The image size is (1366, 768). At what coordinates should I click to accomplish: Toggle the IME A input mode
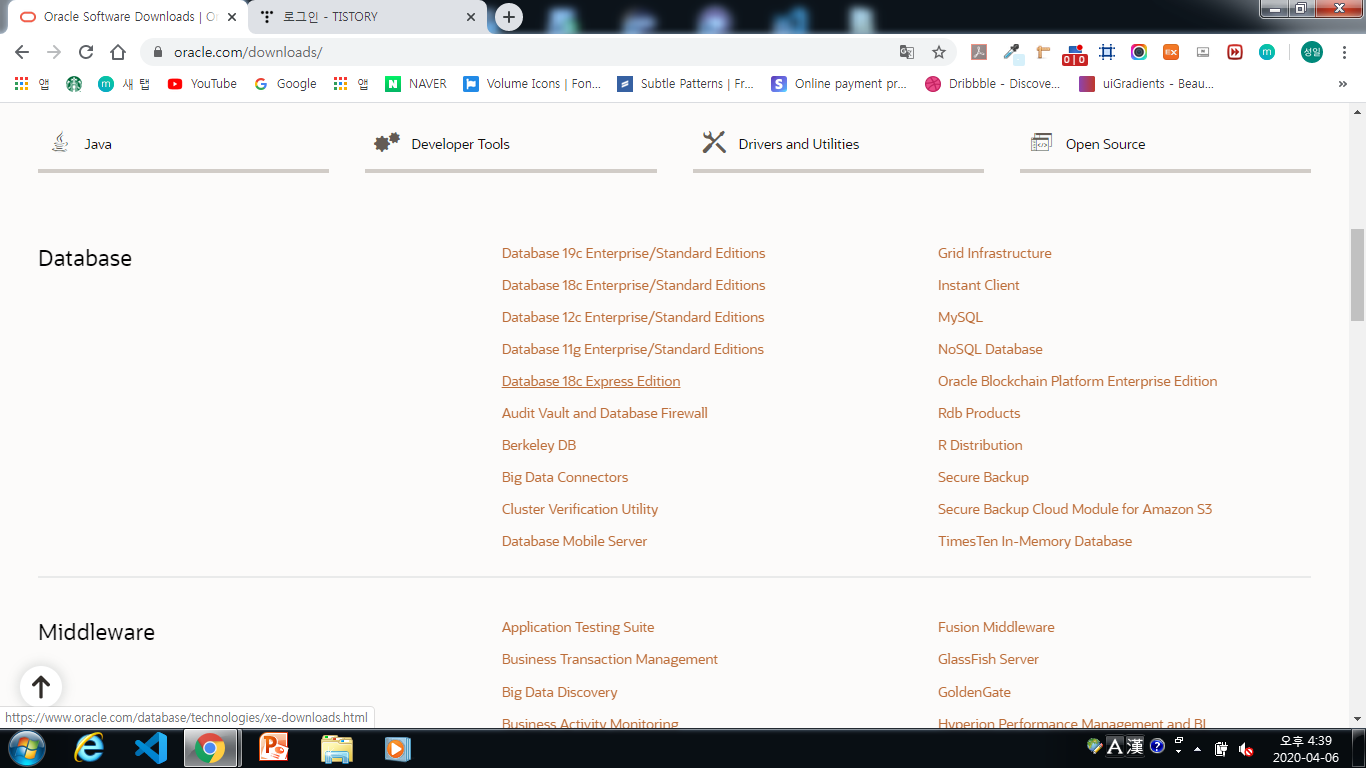pyautogui.click(x=1115, y=746)
